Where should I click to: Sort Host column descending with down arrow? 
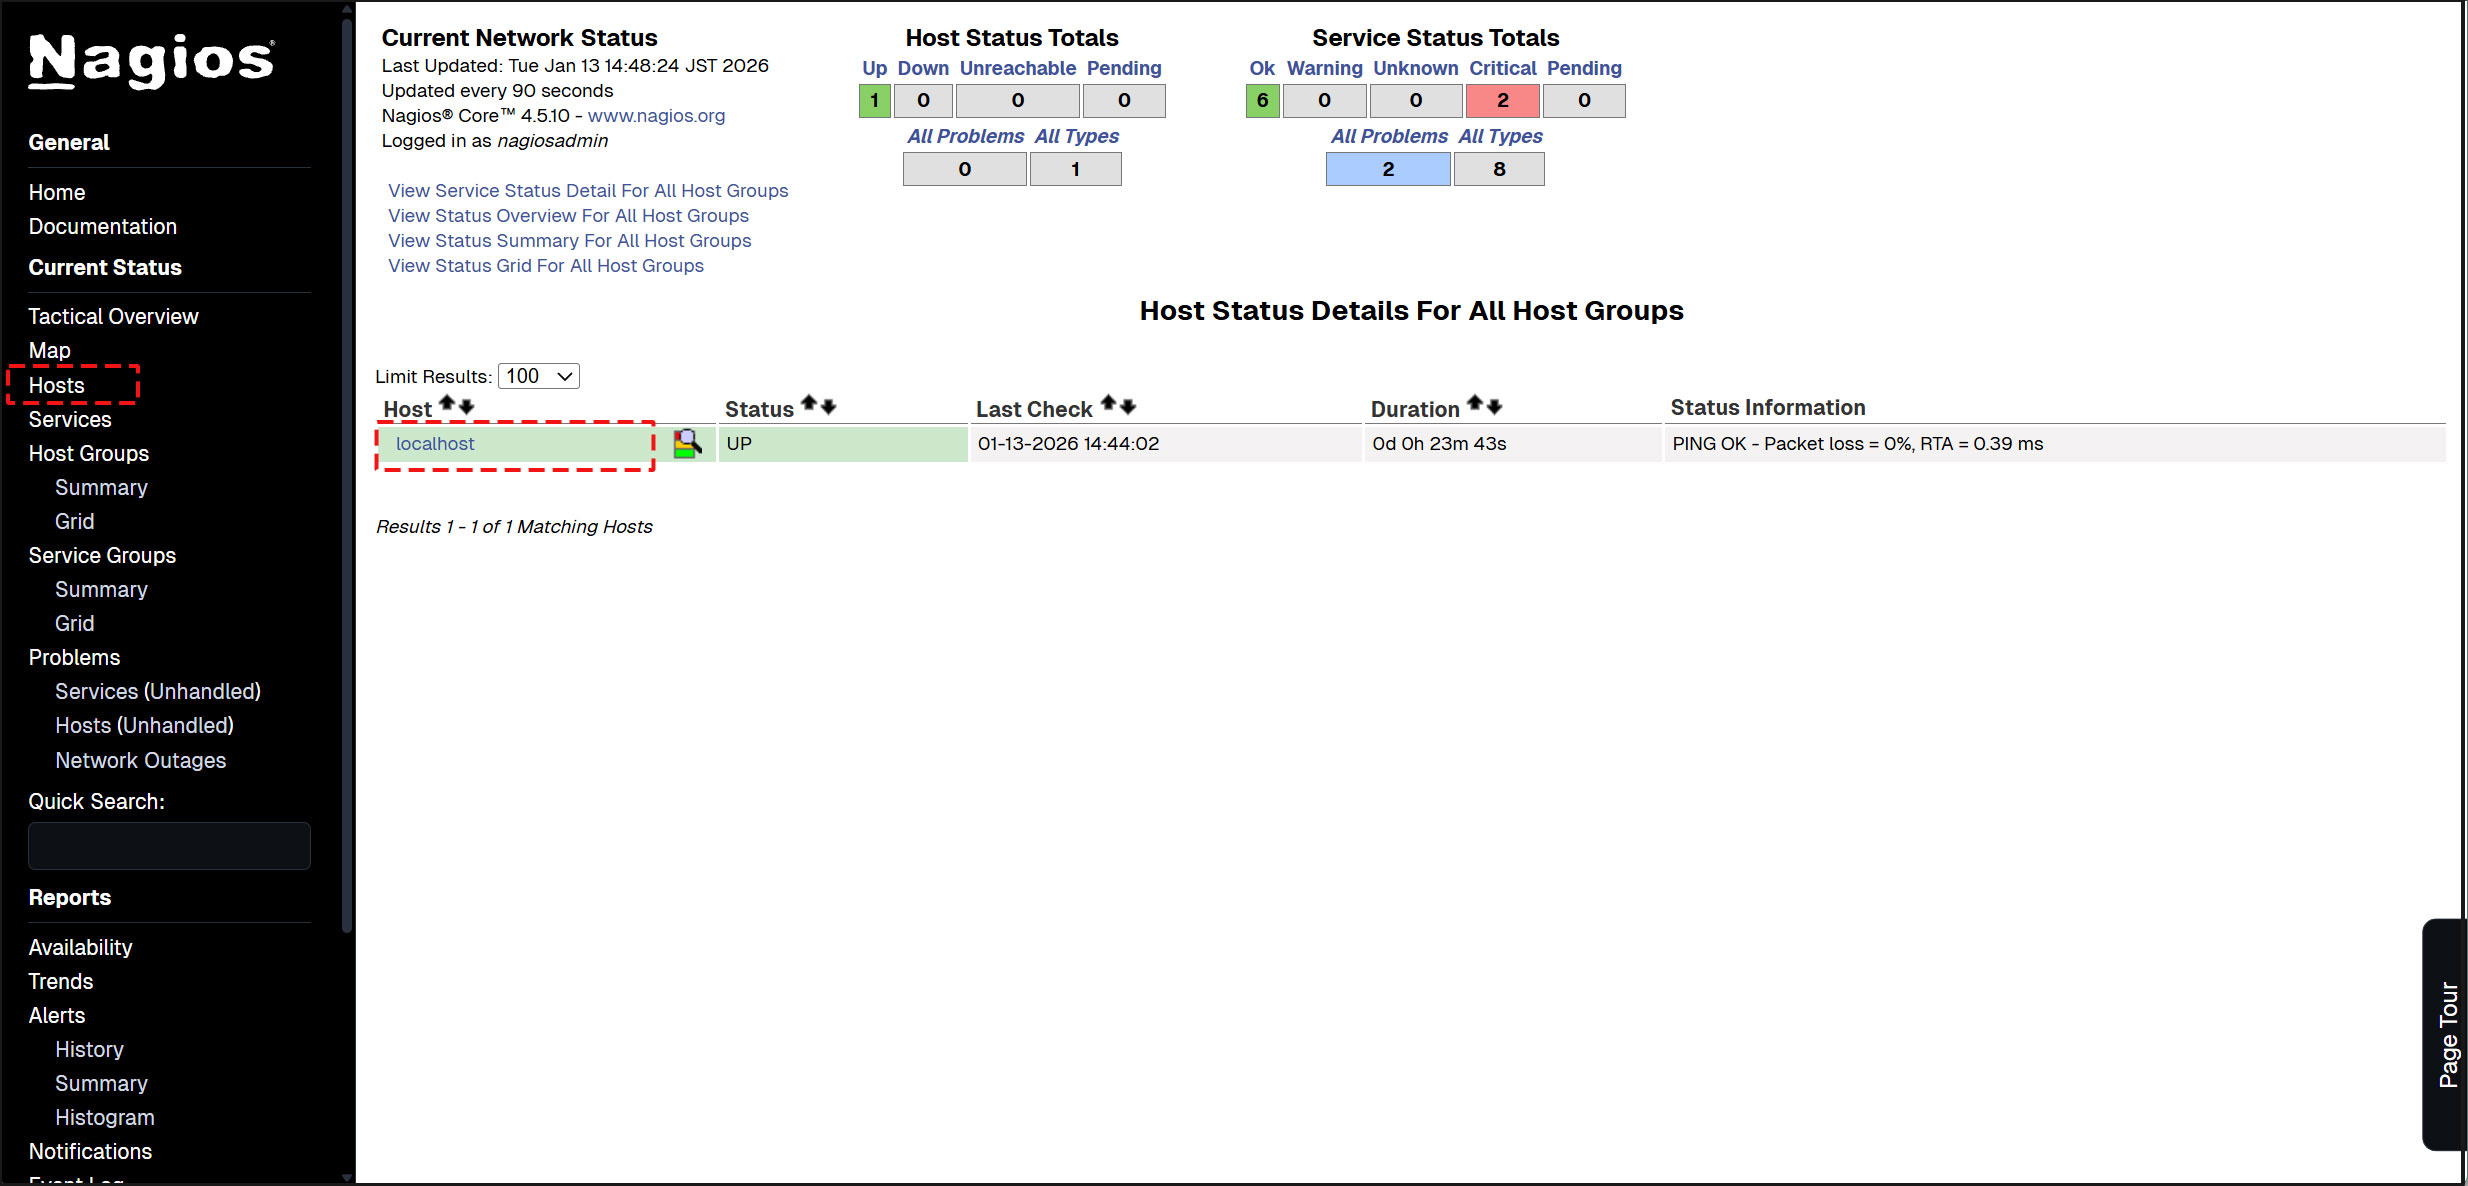click(x=467, y=406)
